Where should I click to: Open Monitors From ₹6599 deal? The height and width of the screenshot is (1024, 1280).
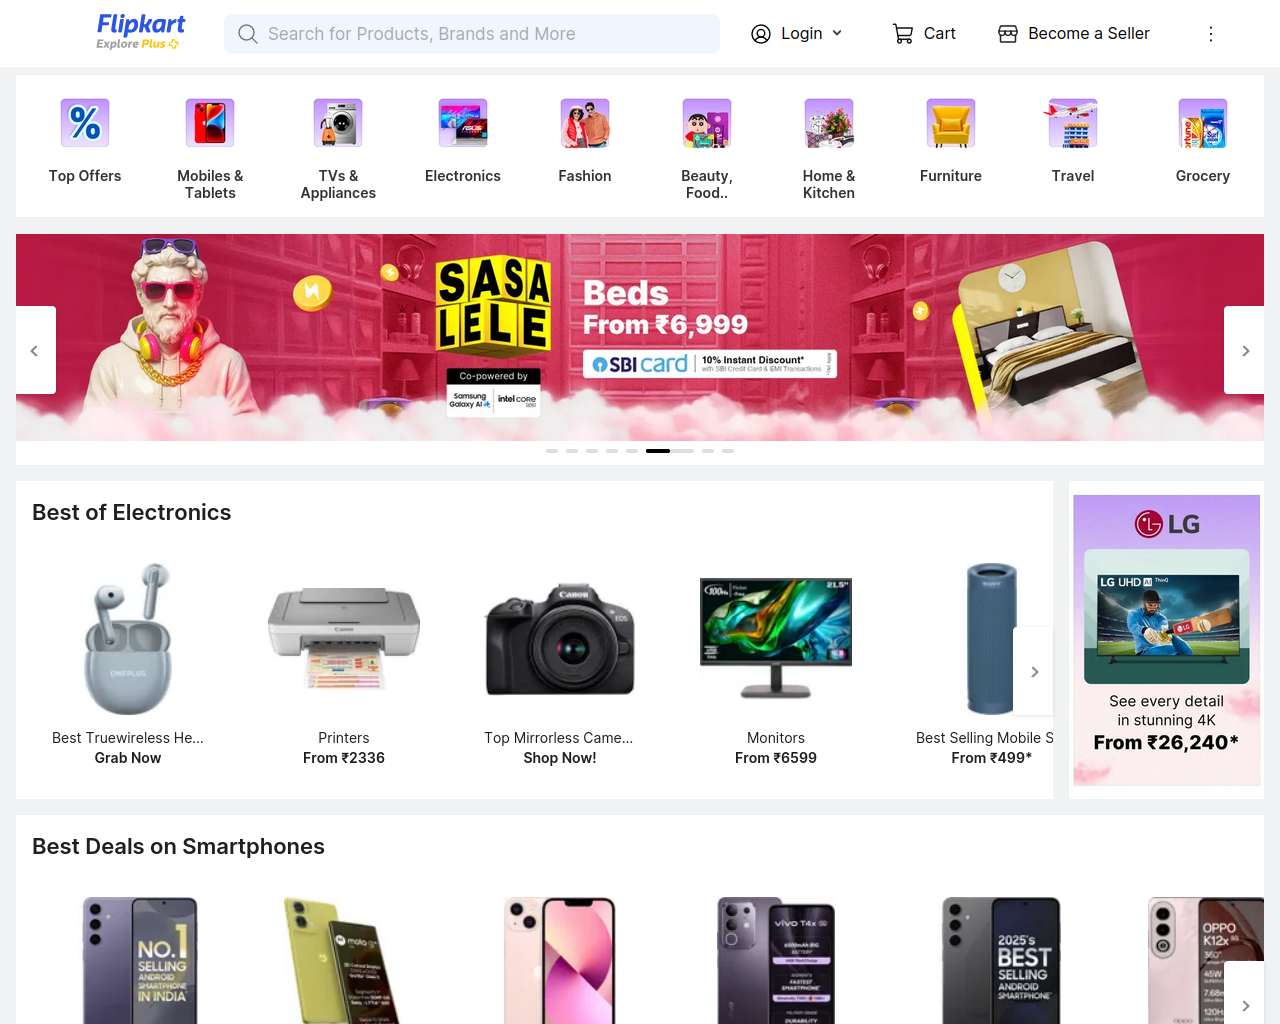pyautogui.click(x=776, y=666)
